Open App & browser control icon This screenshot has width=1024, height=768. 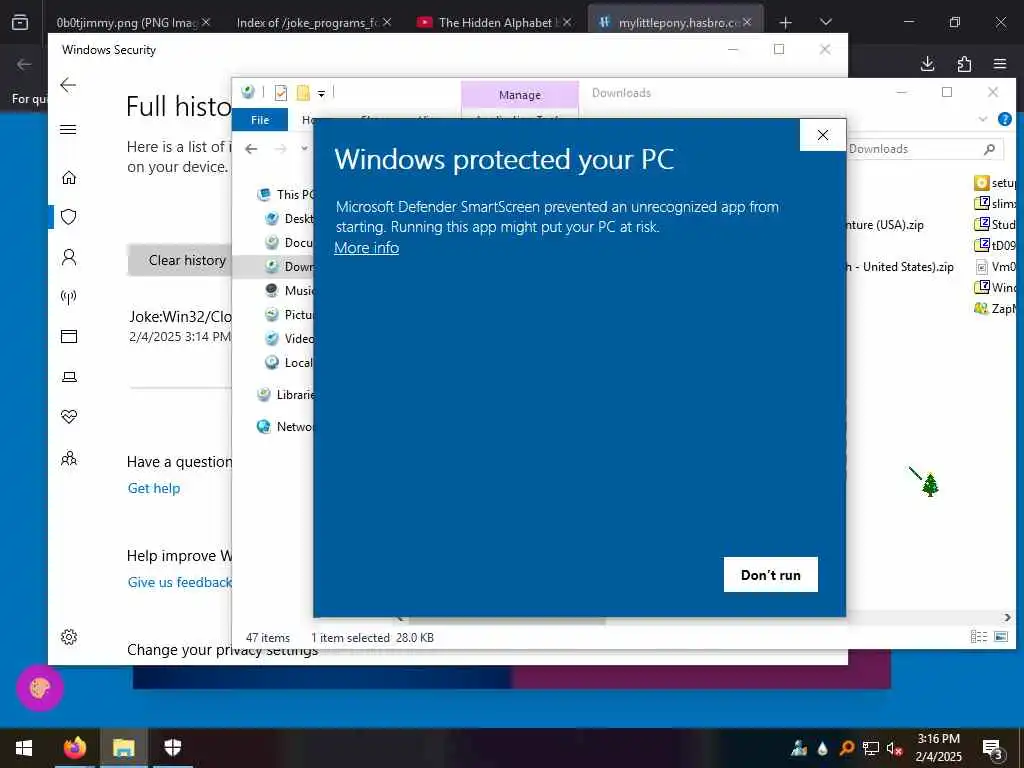coord(69,336)
